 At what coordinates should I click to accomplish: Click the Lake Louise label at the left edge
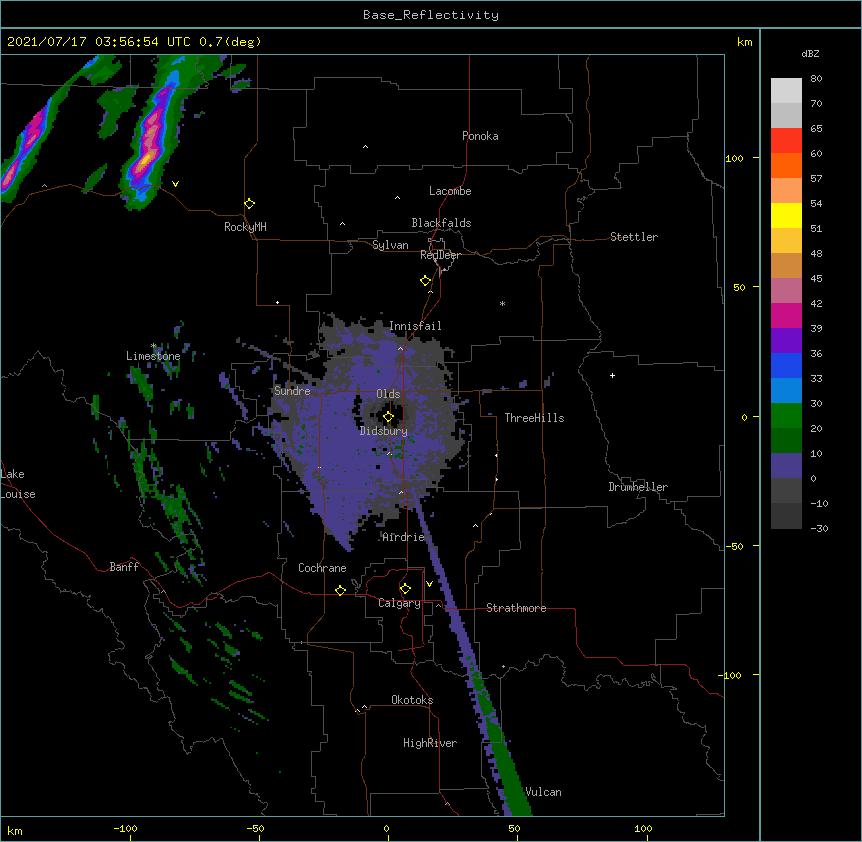(x=18, y=484)
